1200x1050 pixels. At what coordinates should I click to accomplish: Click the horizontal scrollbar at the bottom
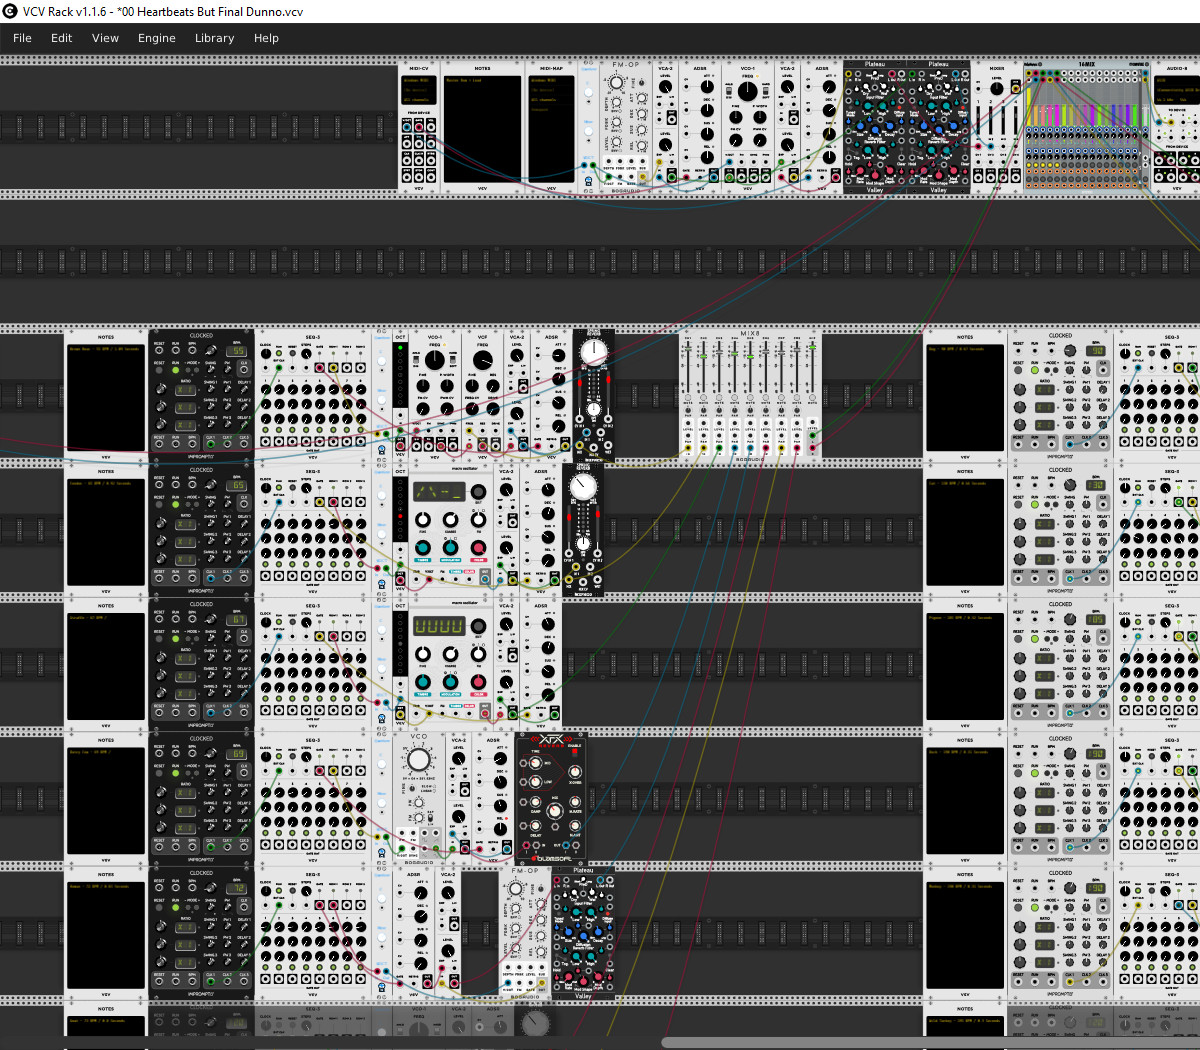point(930,1043)
